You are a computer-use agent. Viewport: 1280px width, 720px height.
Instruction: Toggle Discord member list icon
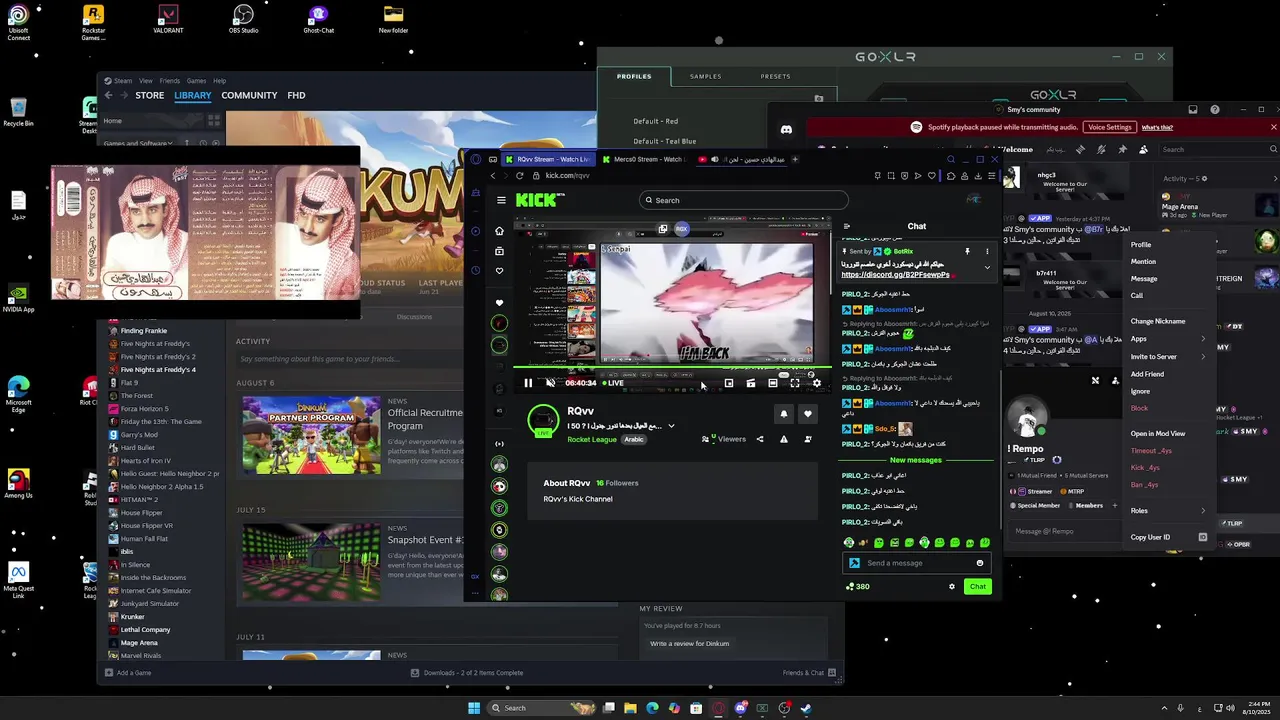click(x=1143, y=149)
